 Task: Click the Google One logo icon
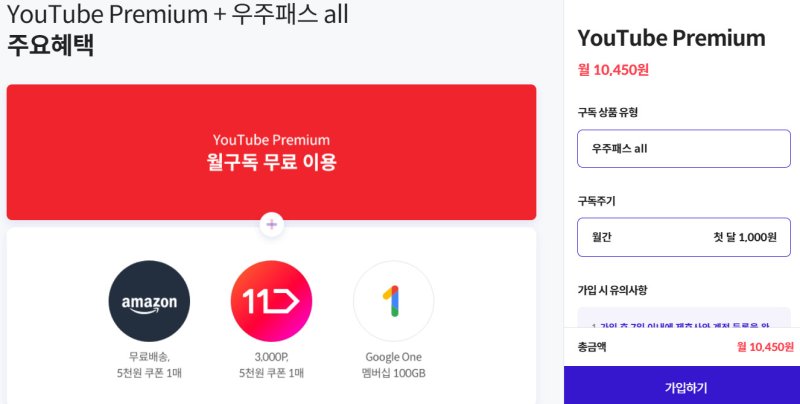393,301
